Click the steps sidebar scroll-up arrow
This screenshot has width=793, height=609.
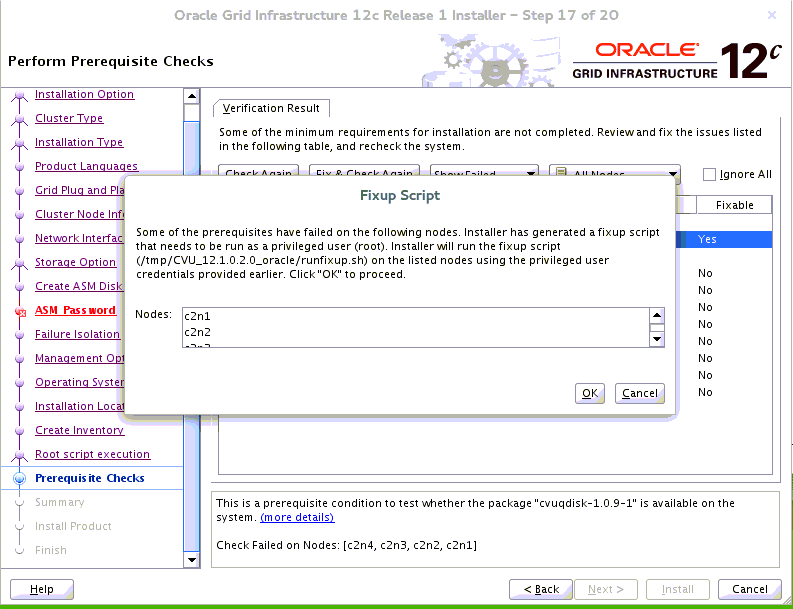click(x=191, y=96)
